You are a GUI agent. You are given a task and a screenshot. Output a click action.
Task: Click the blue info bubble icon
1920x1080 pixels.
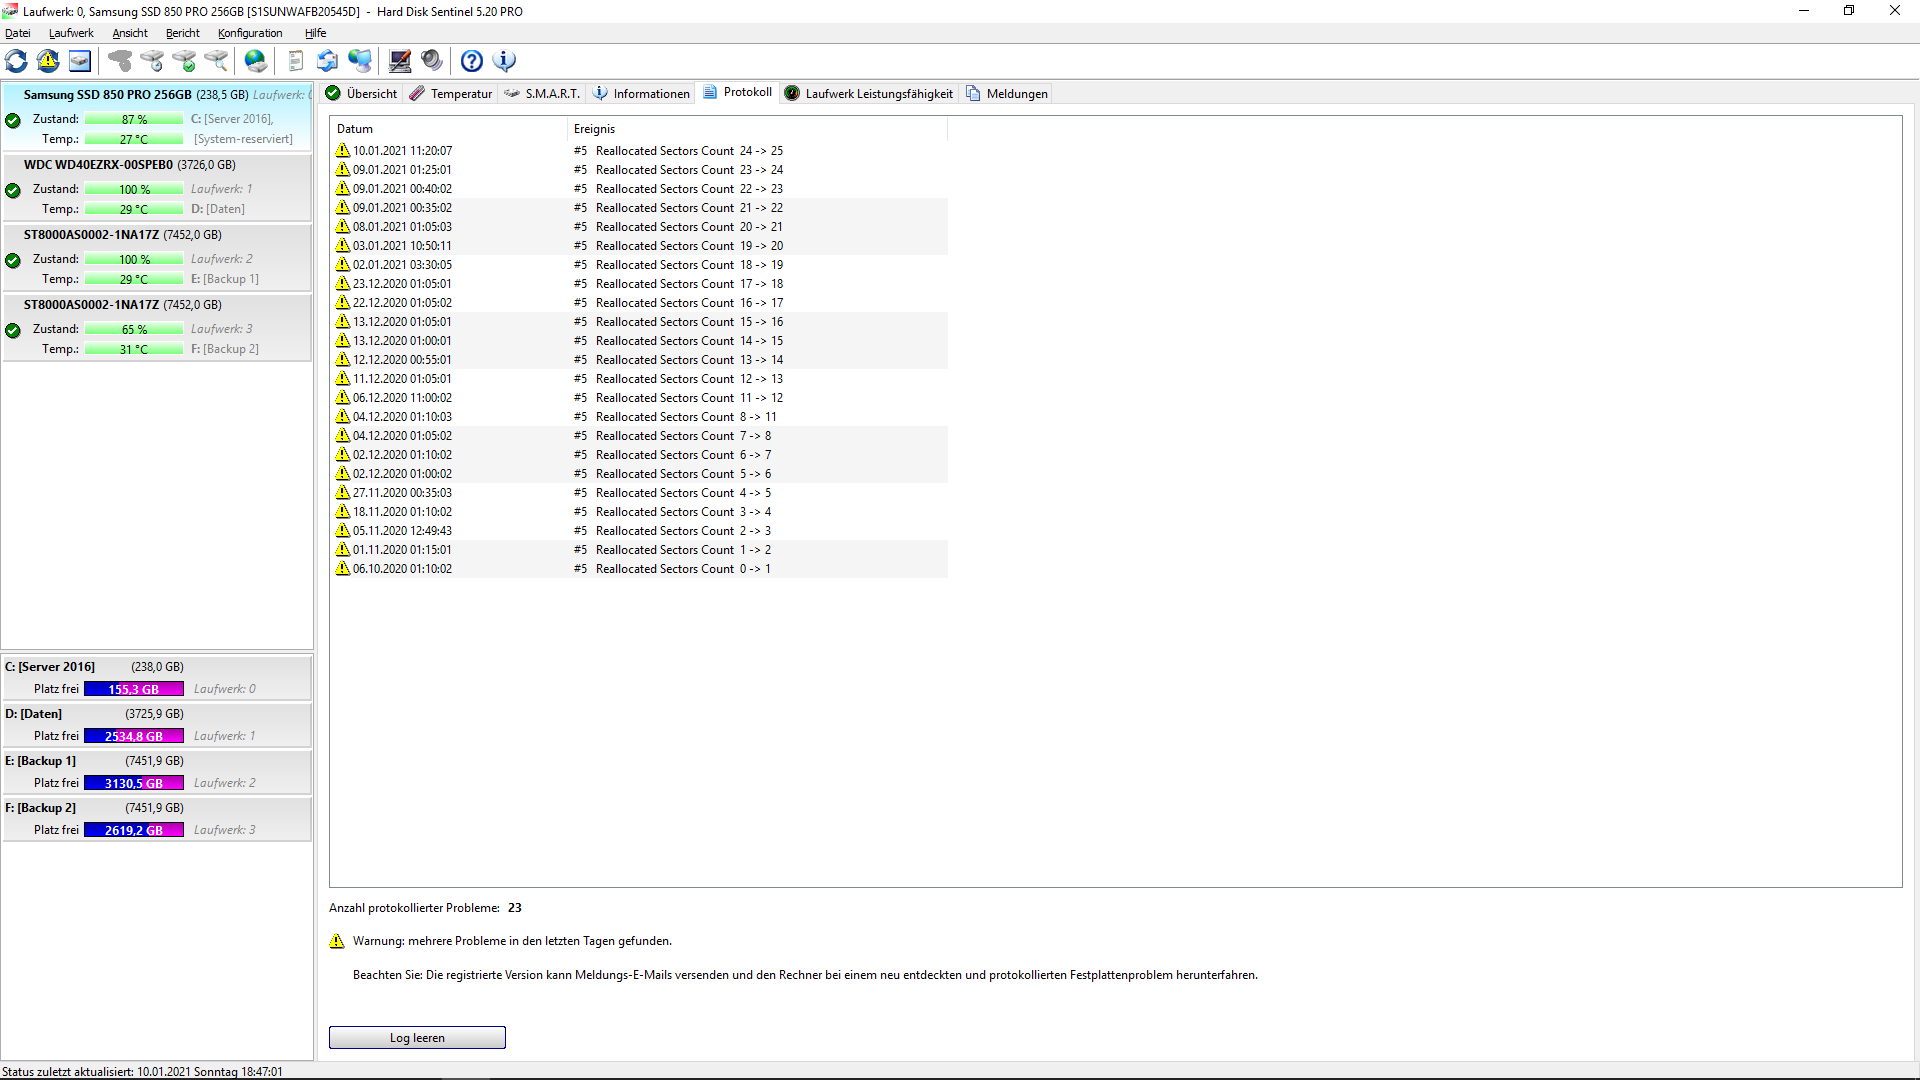pyautogui.click(x=505, y=61)
